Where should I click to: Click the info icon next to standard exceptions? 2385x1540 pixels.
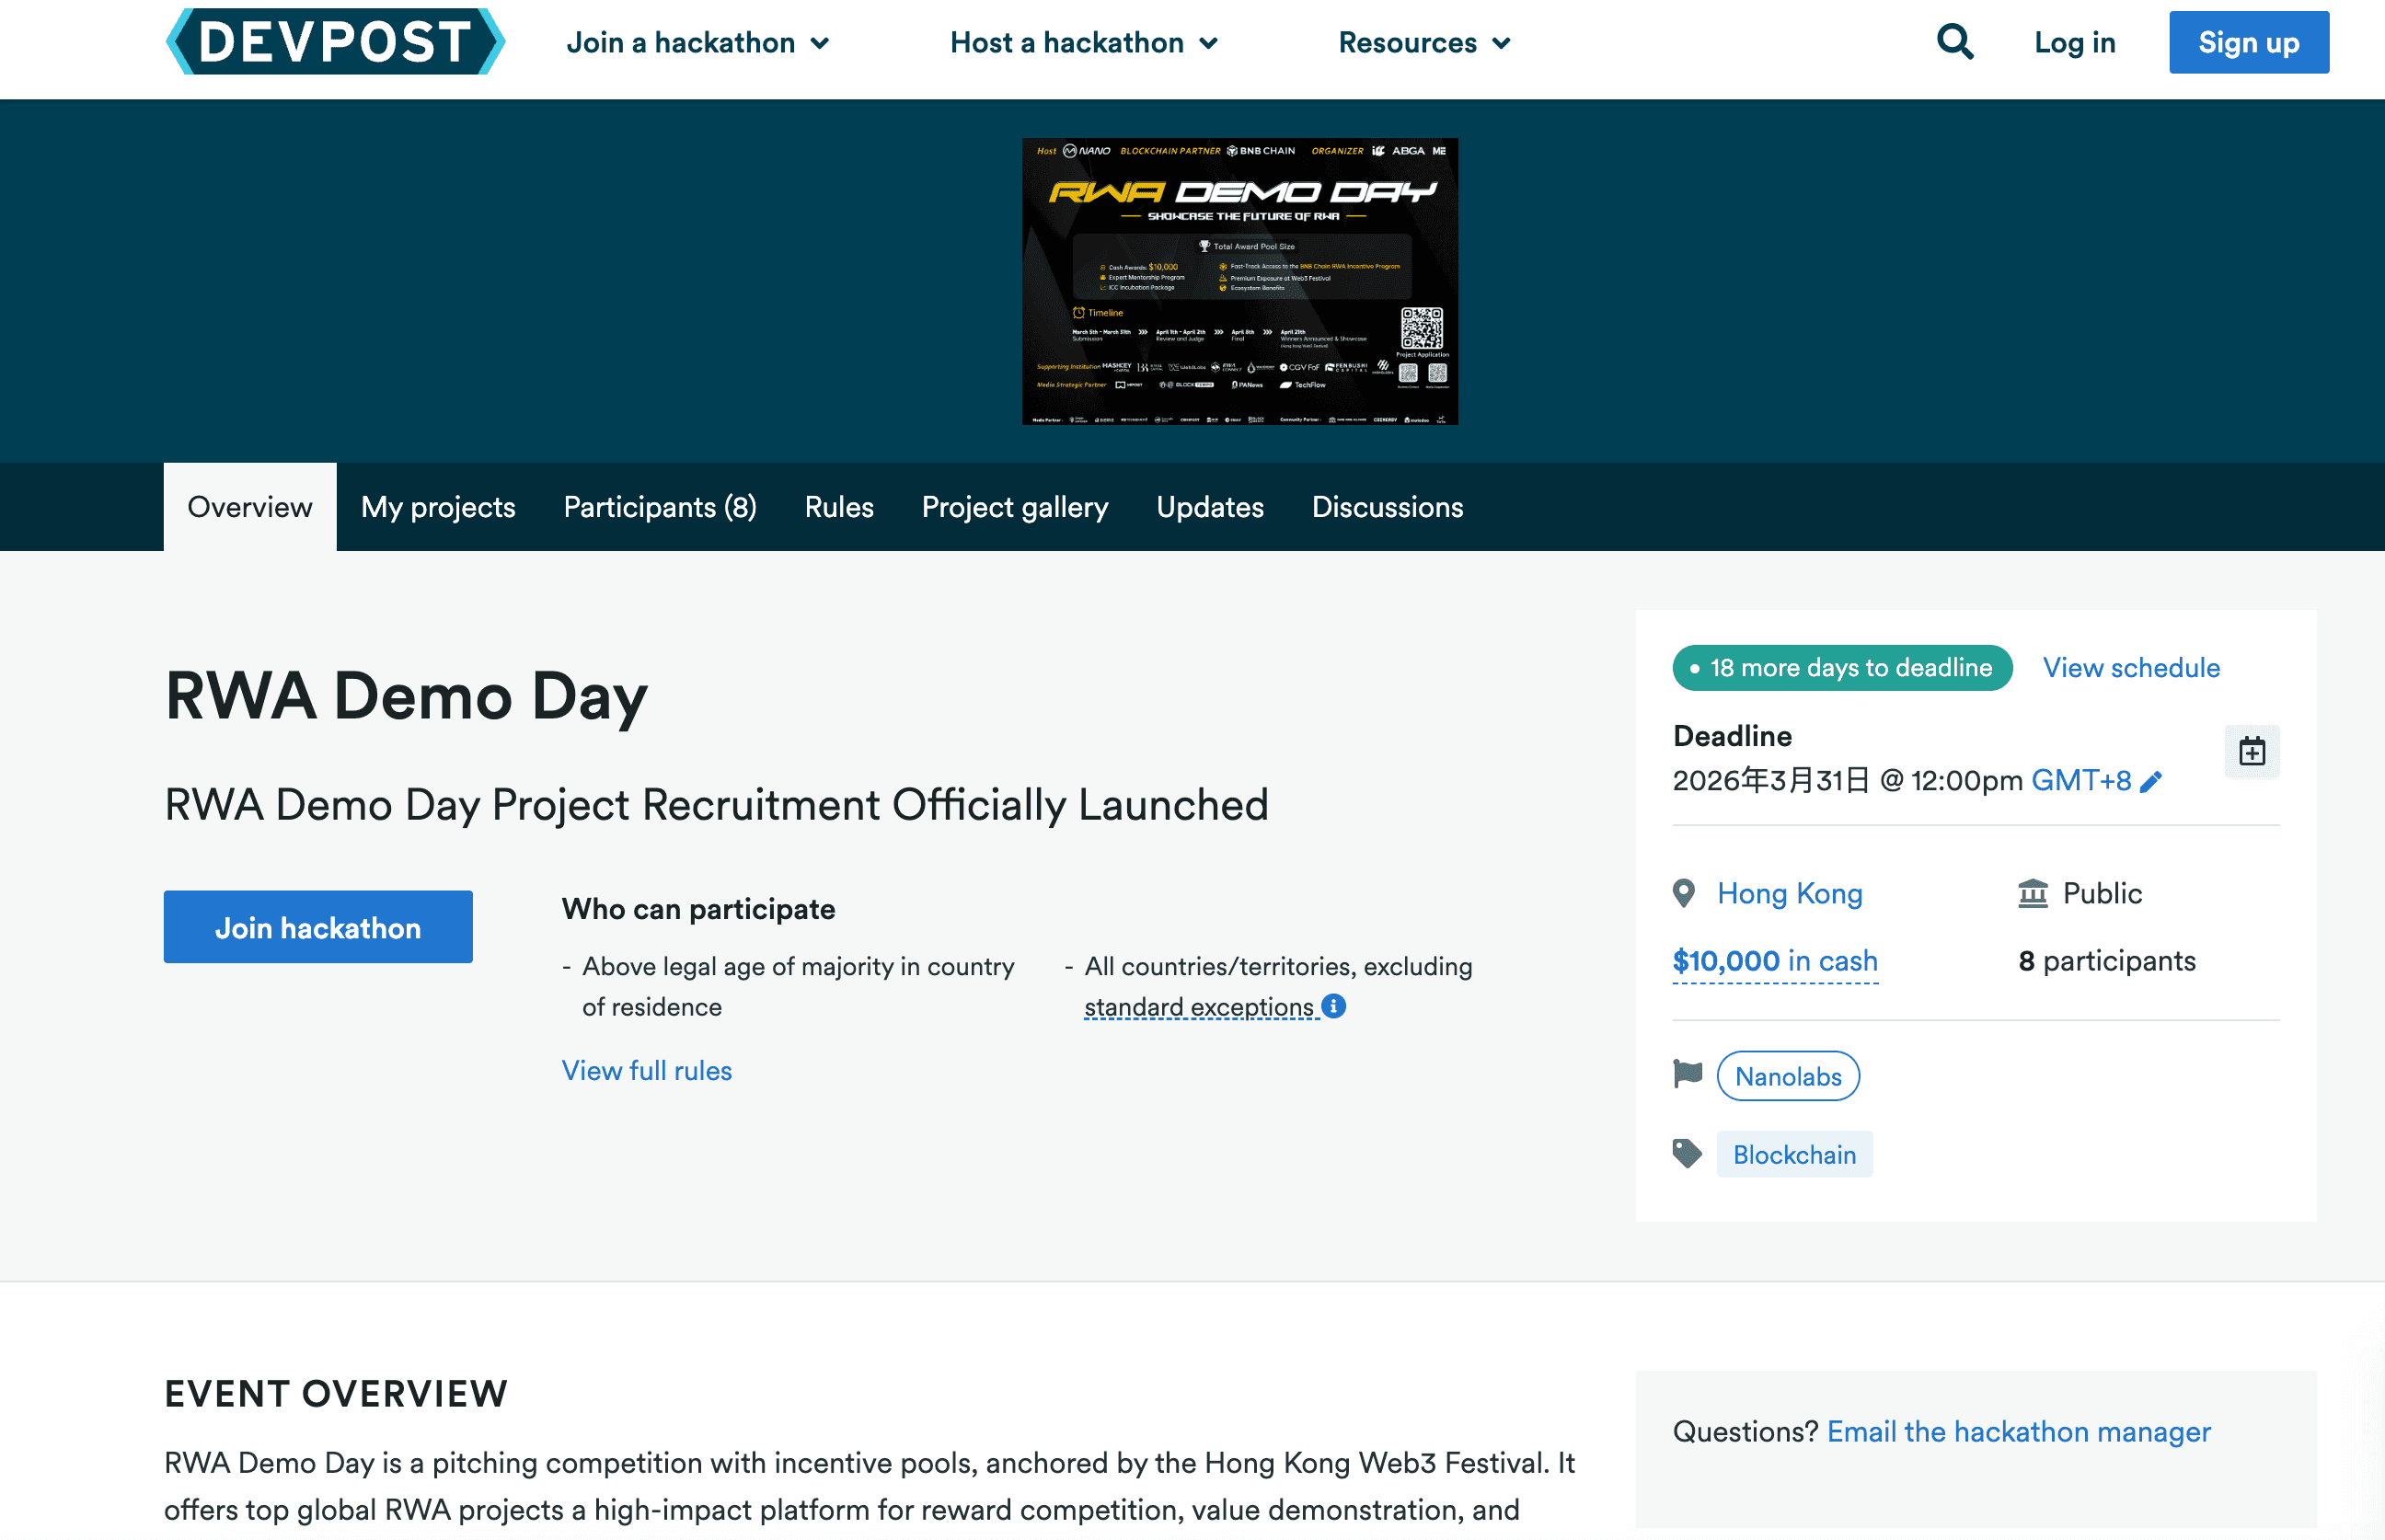[x=1334, y=1006]
